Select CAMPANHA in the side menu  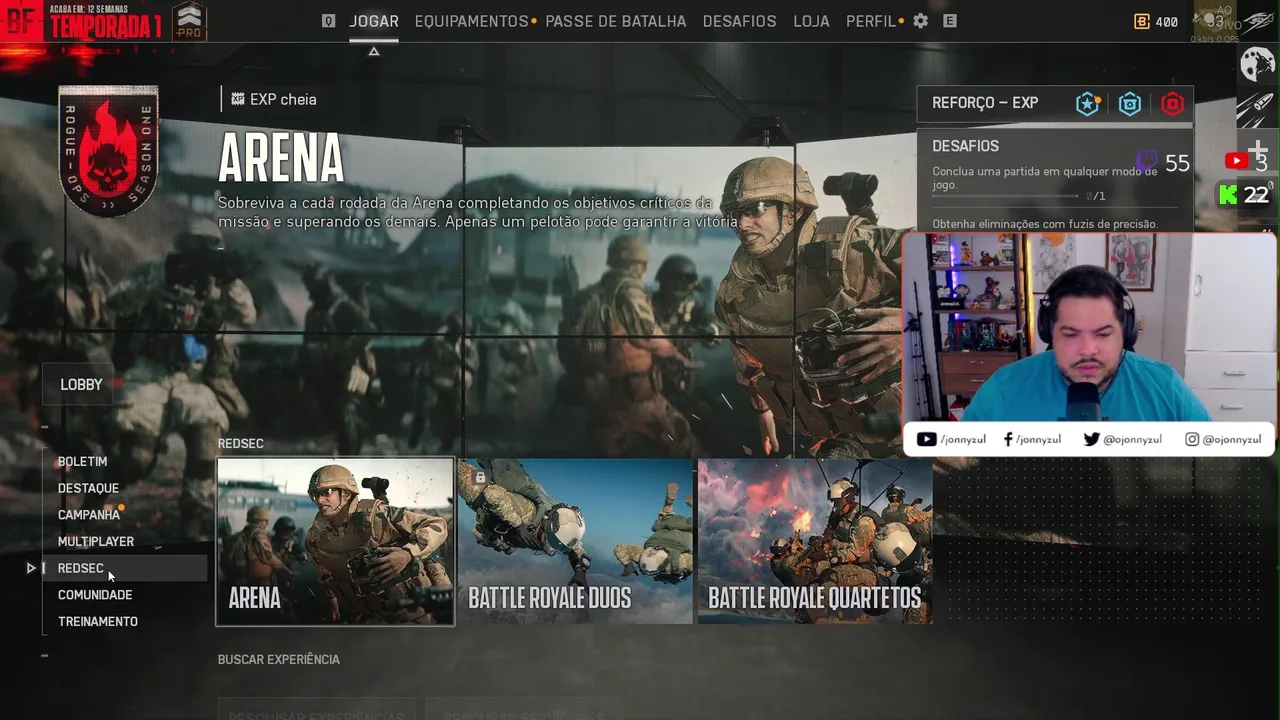click(x=88, y=515)
